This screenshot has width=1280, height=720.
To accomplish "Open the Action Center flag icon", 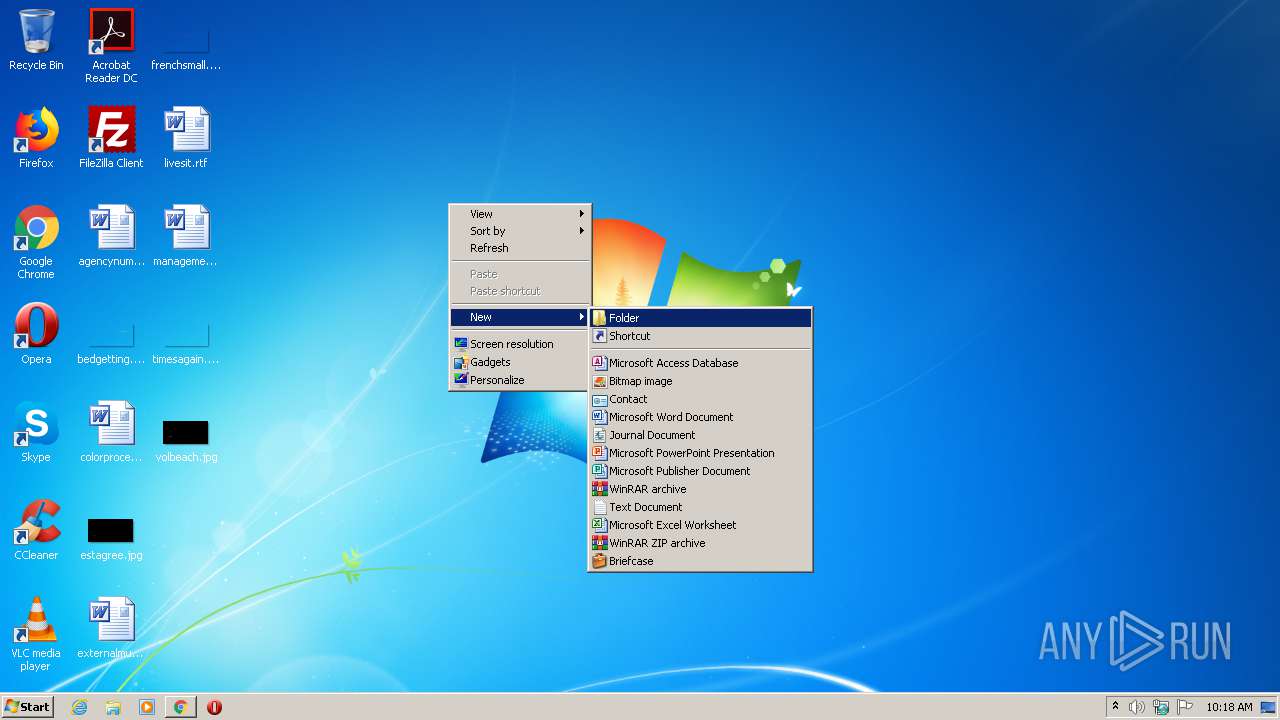I will 1185,707.
